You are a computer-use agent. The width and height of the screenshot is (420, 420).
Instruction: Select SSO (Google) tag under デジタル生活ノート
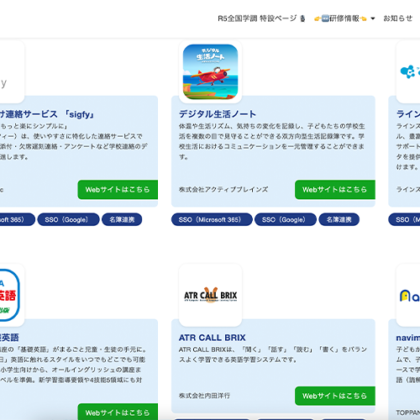(x=285, y=219)
